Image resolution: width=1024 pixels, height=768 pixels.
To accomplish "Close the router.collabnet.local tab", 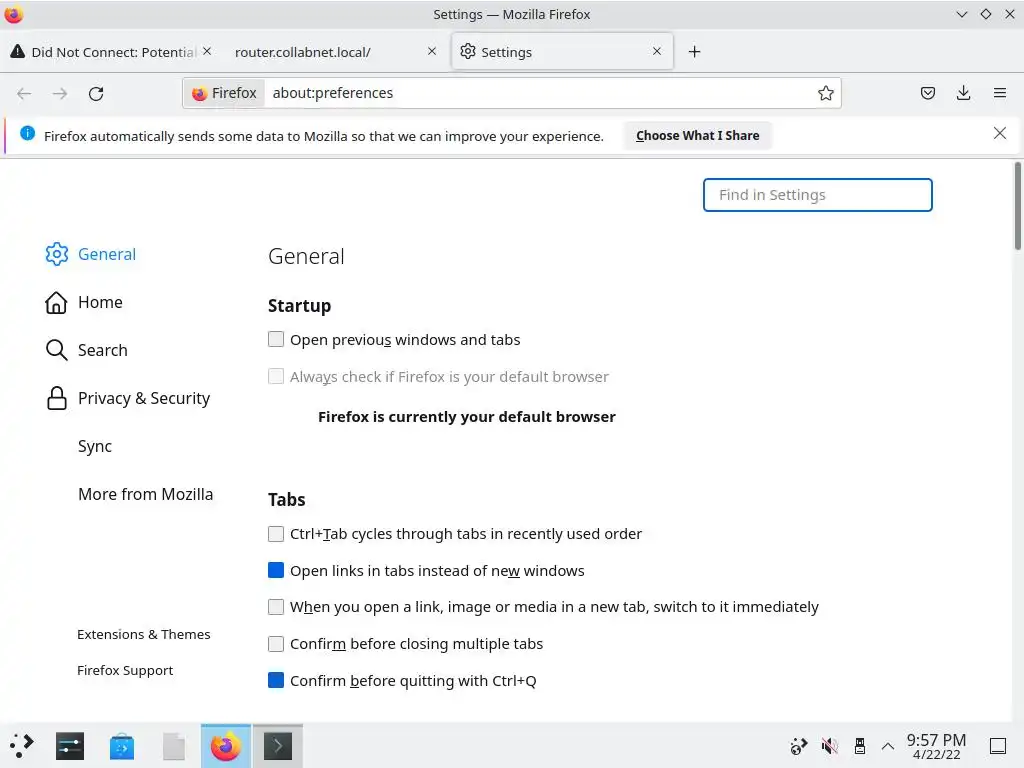I will [432, 51].
